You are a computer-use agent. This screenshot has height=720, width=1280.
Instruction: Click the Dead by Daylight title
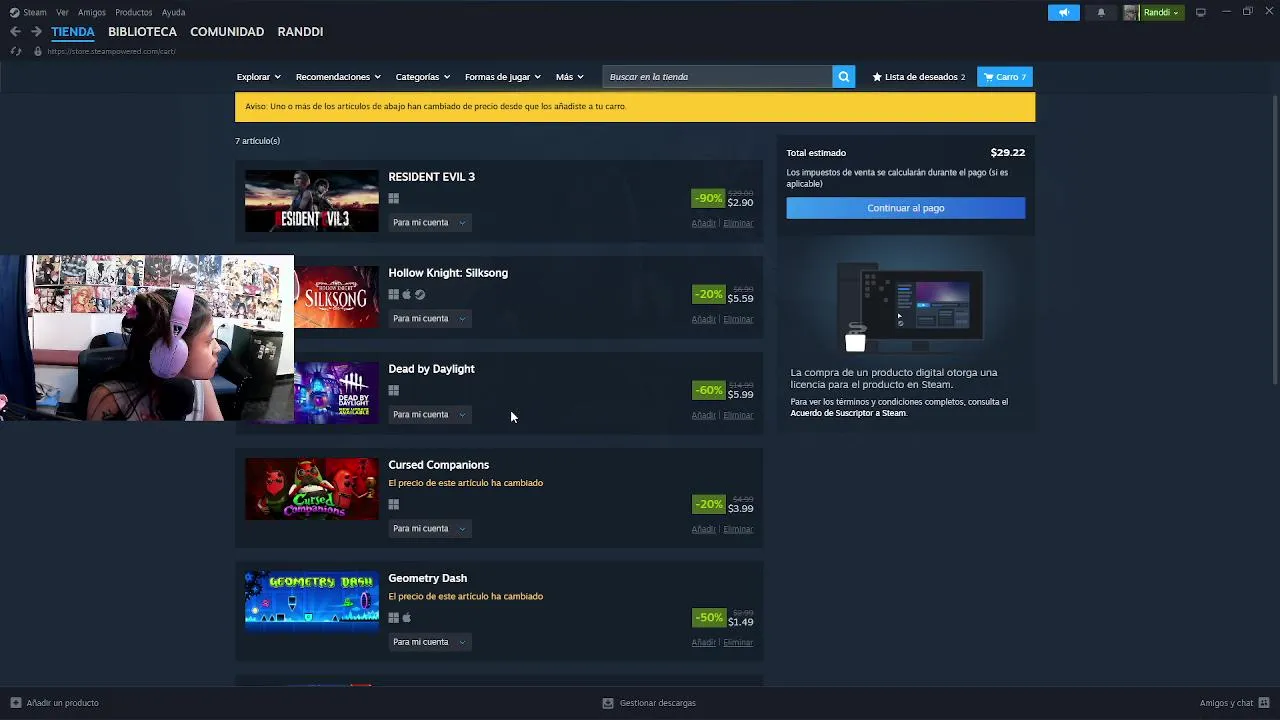point(431,369)
